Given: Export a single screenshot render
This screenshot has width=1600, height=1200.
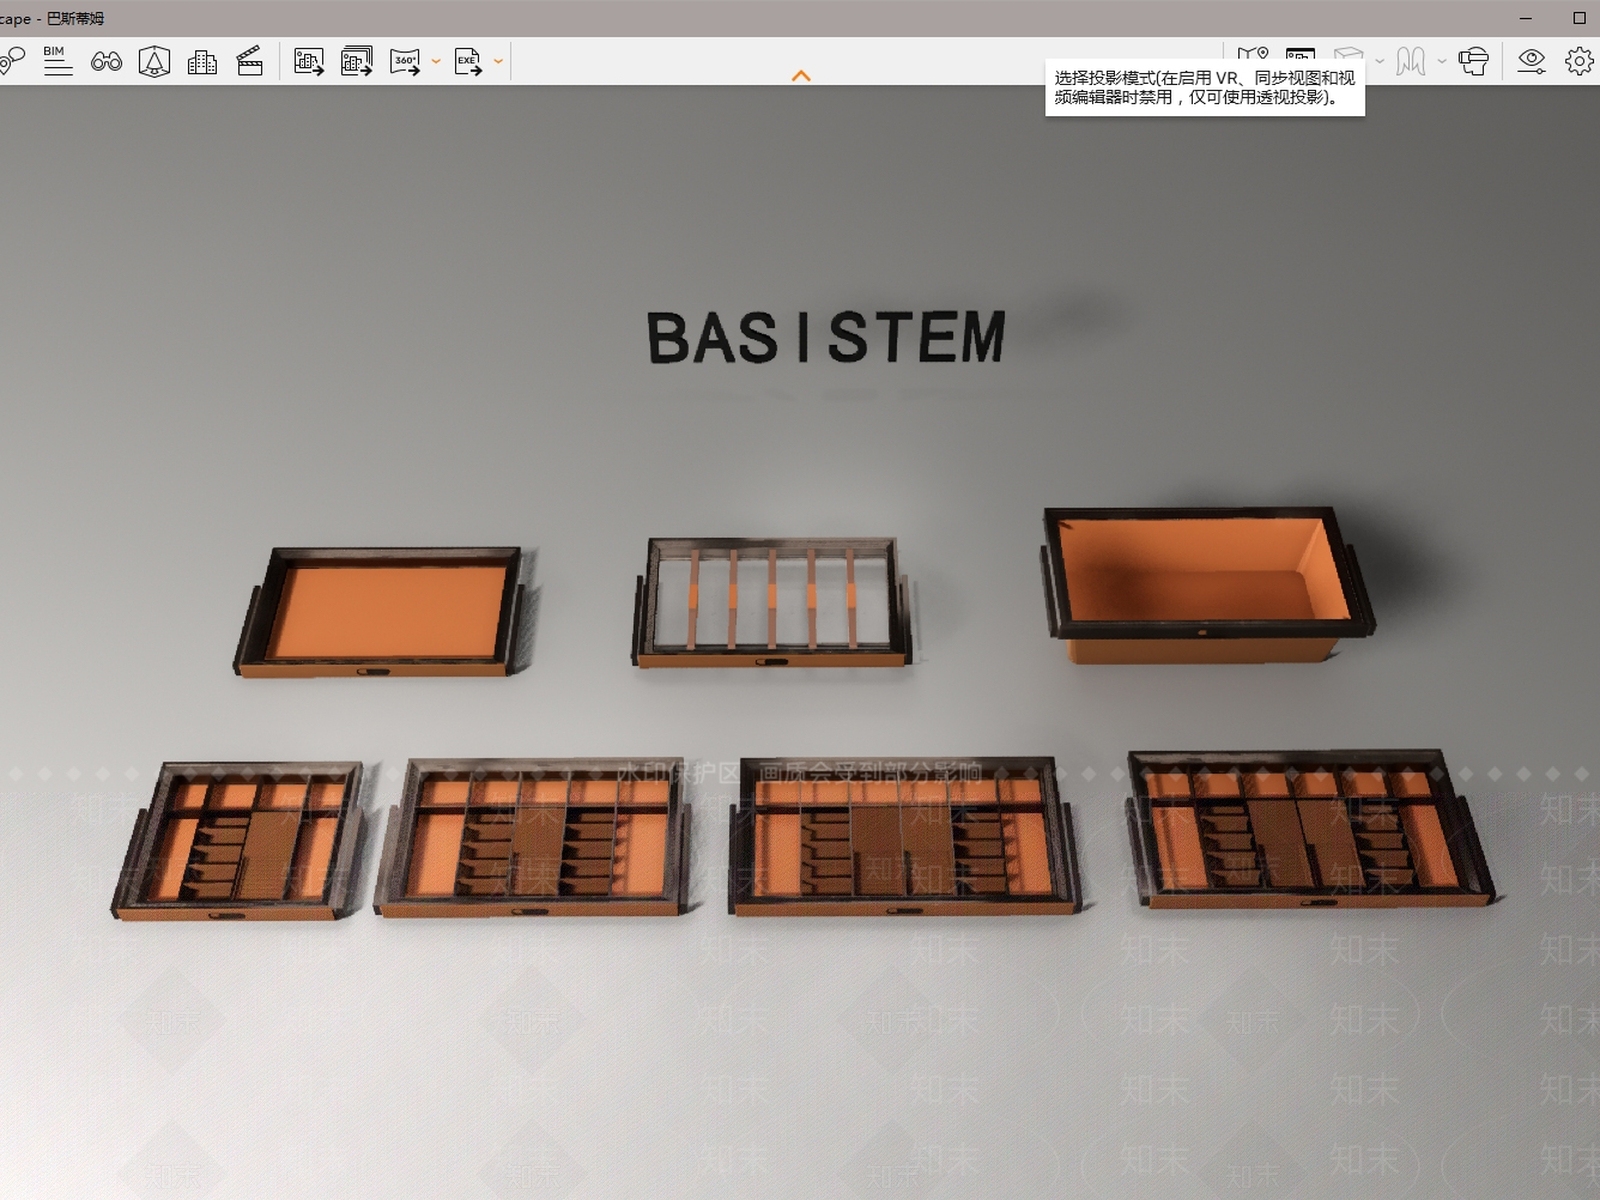Looking at the screenshot, I should click(x=309, y=62).
